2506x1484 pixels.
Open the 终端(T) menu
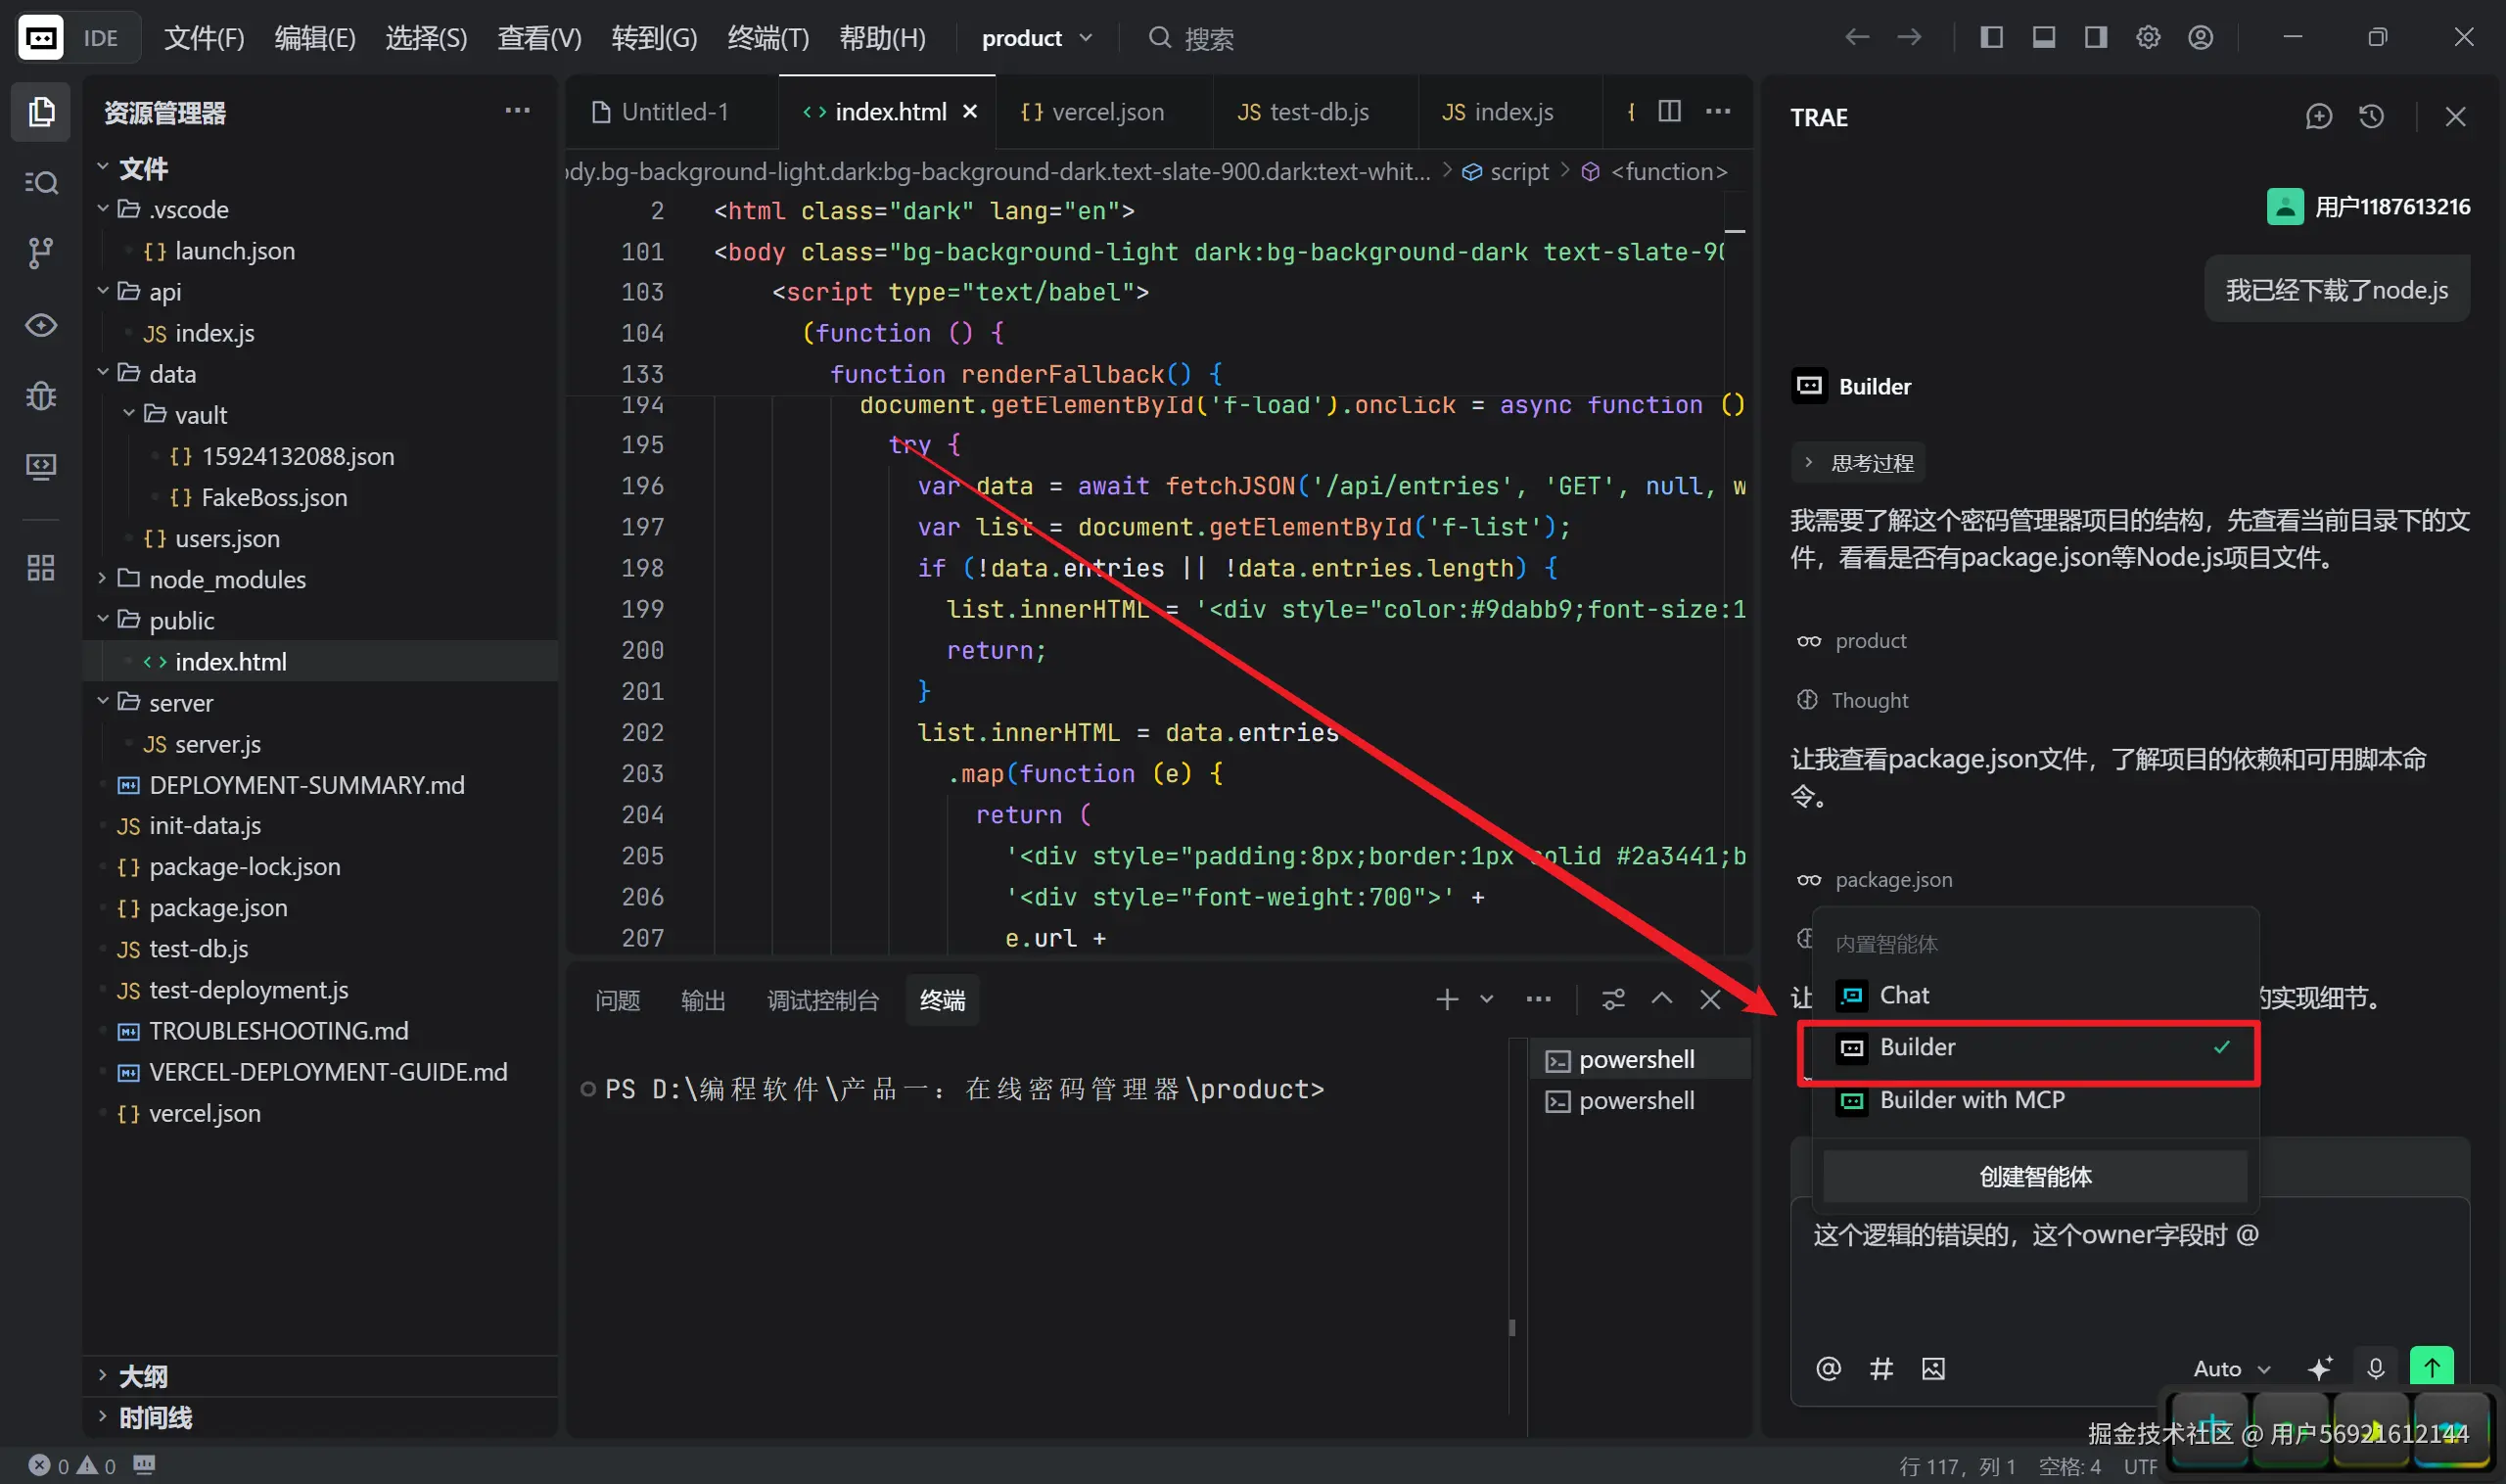pos(767,38)
